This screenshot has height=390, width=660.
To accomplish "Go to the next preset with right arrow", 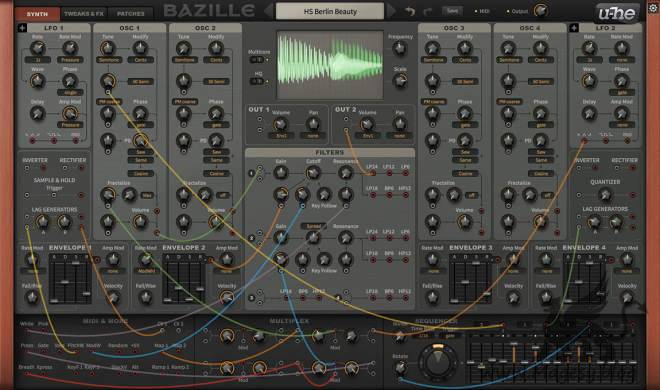I will coord(390,11).
